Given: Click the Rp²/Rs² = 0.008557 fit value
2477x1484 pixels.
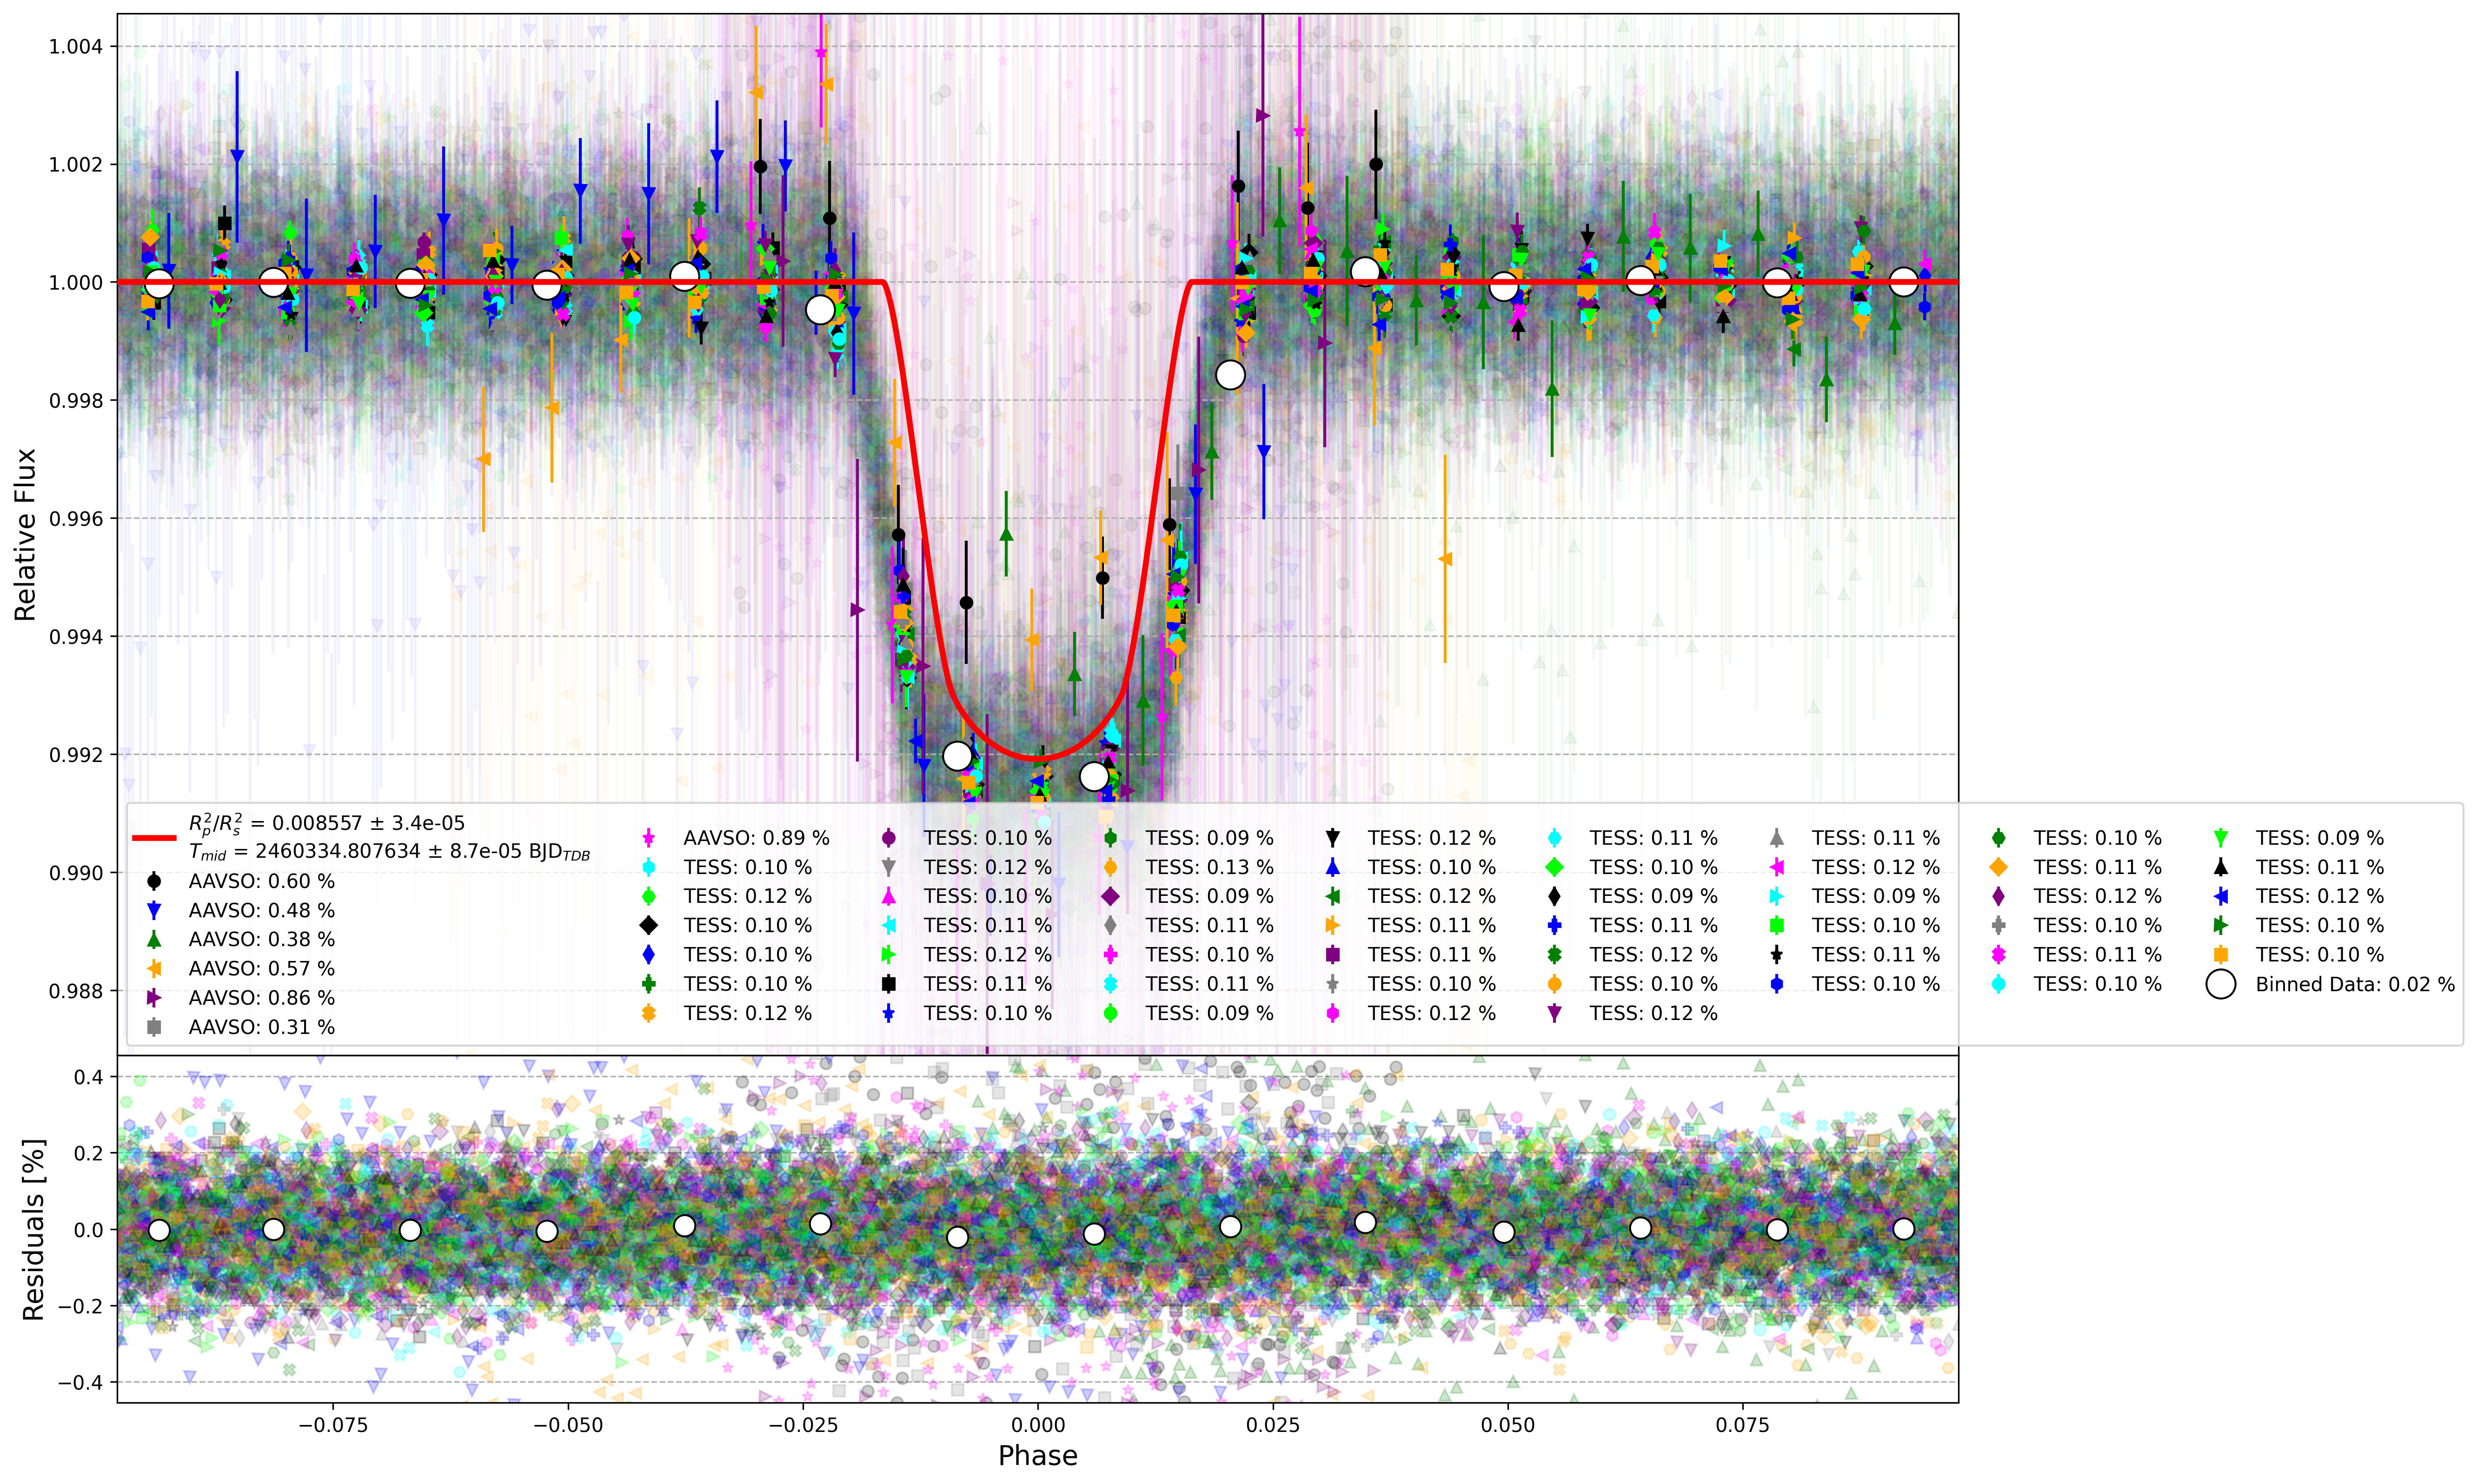Looking at the screenshot, I should coord(327,823).
